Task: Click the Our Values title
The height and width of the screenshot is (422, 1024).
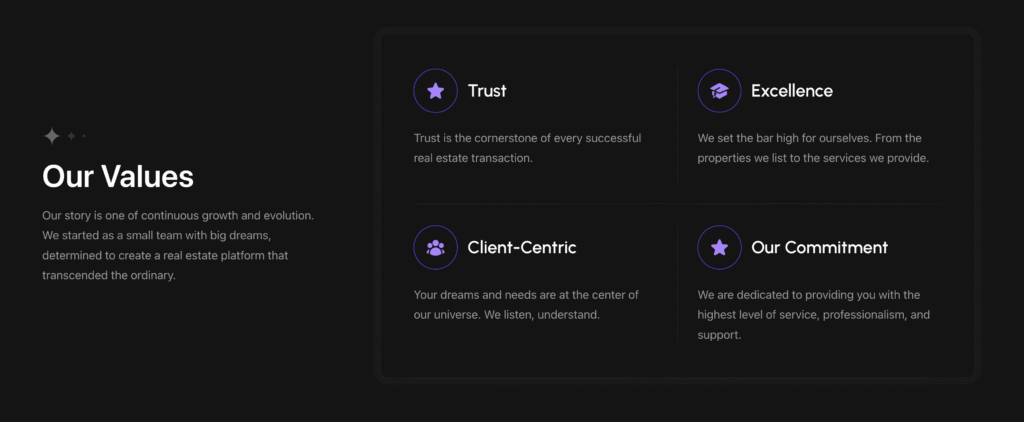Action: 118,176
